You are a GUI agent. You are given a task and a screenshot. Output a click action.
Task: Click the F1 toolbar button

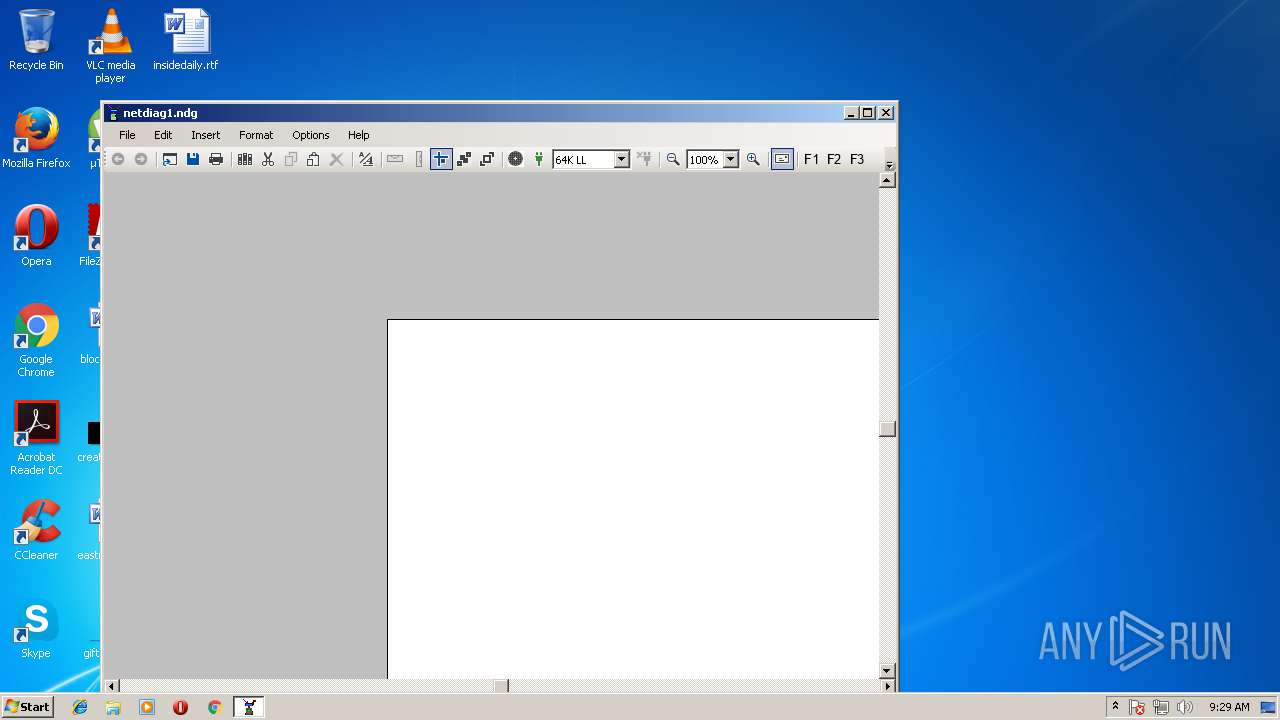pyautogui.click(x=811, y=159)
